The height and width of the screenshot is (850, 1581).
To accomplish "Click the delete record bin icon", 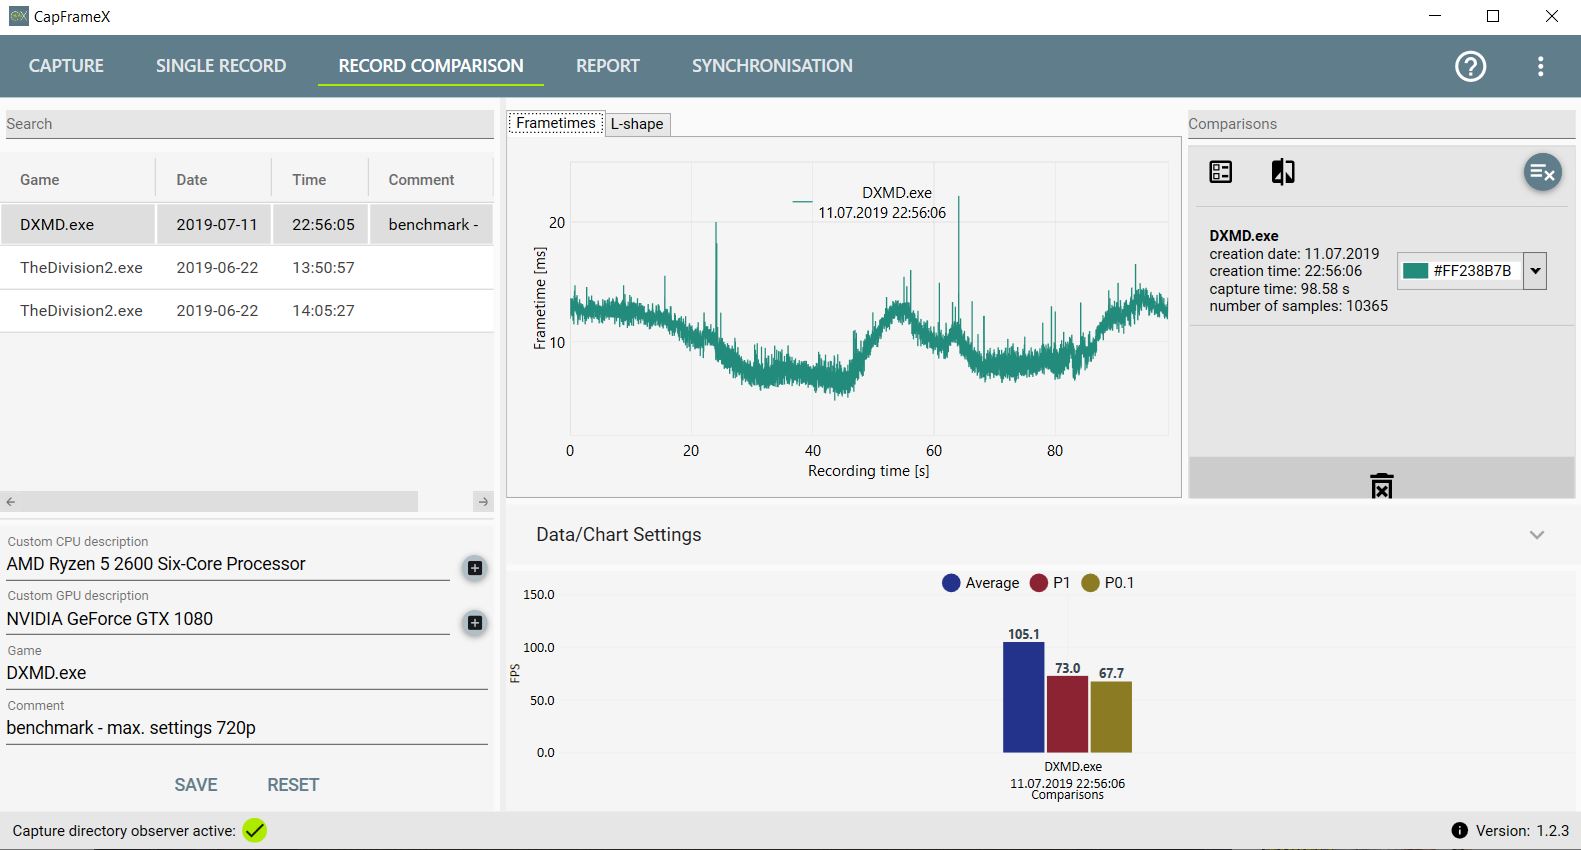I will (x=1381, y=486).
